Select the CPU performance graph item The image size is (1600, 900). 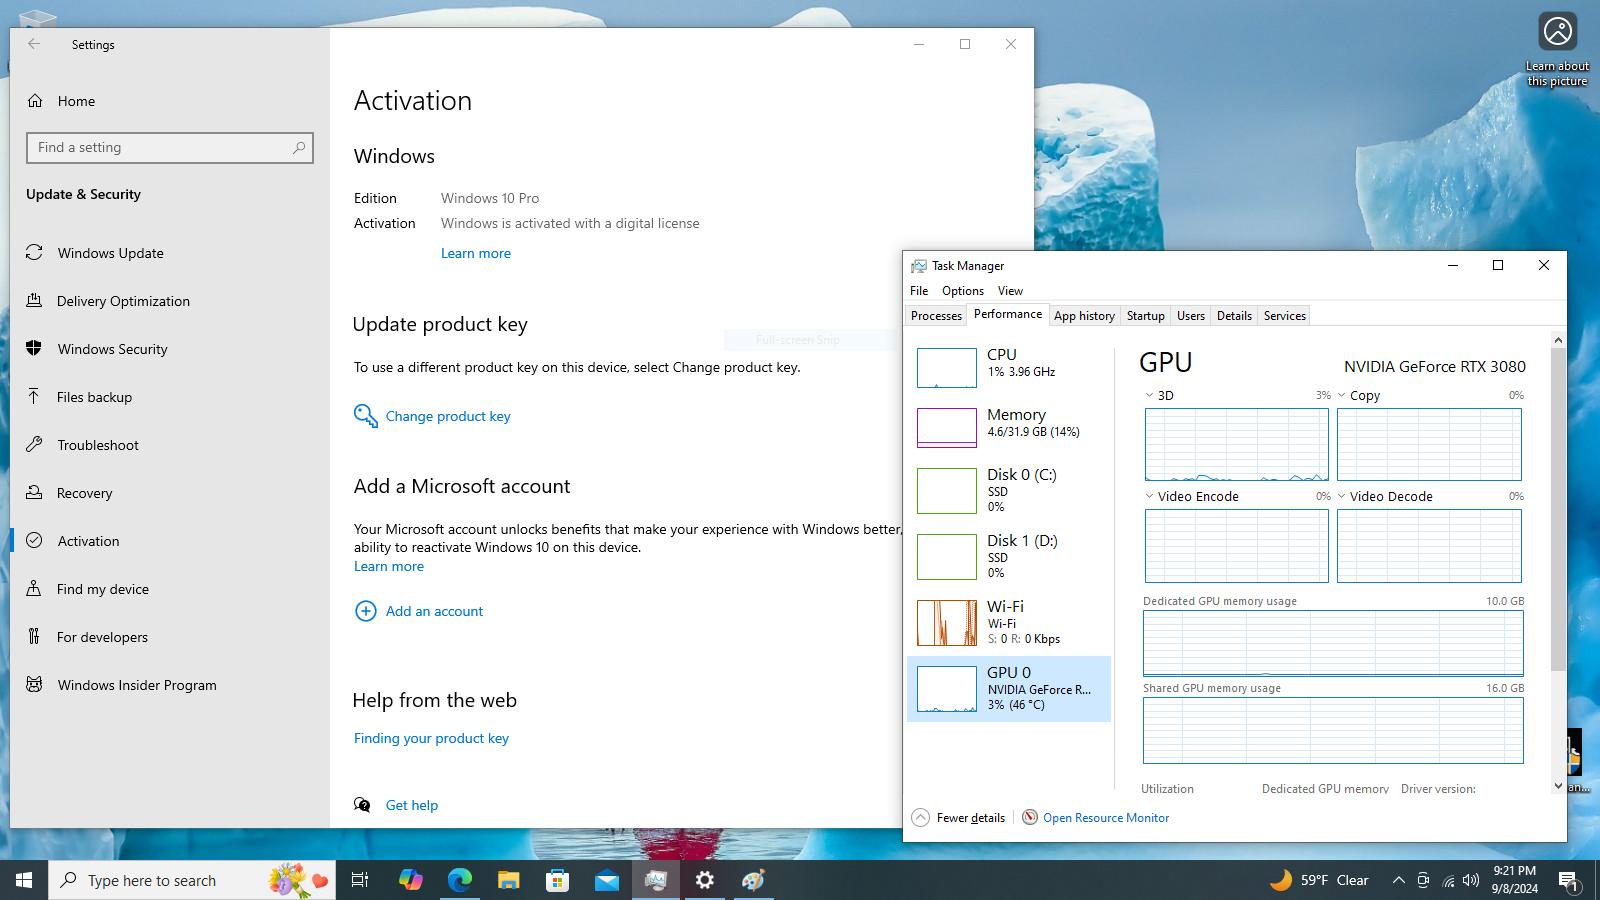click(1009, 366)
